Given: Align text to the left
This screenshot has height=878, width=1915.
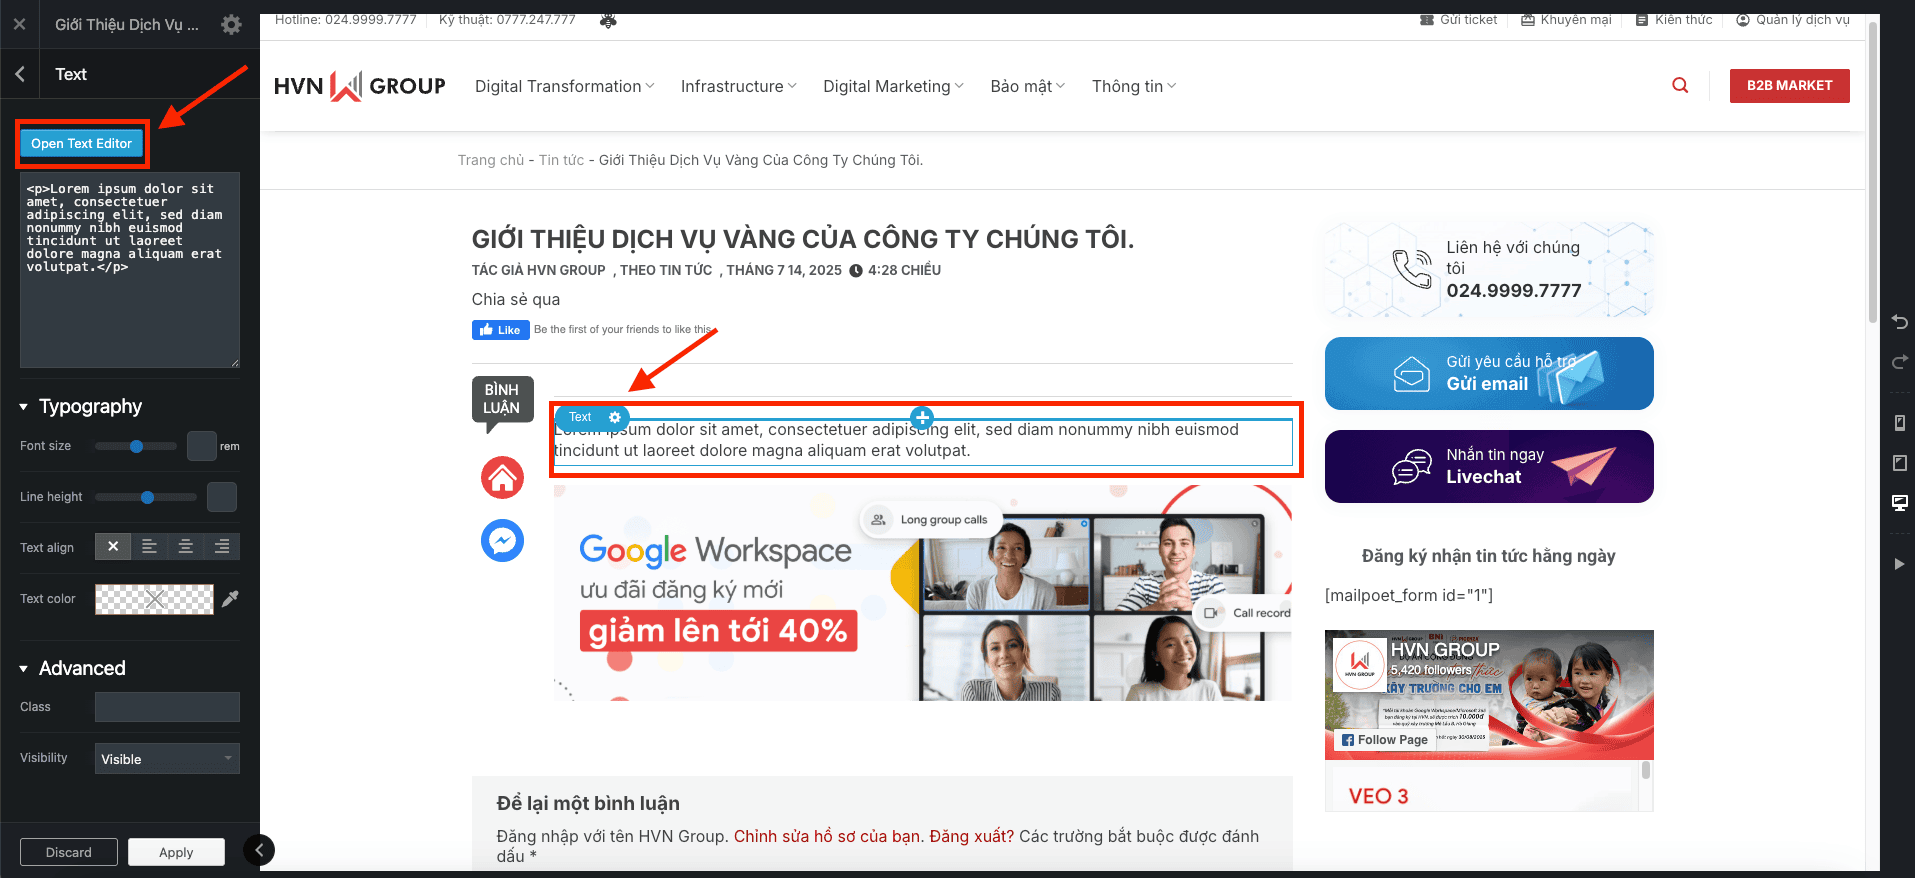Looking at the screenshot, I should pyautogui.click(x=149, y=546).
